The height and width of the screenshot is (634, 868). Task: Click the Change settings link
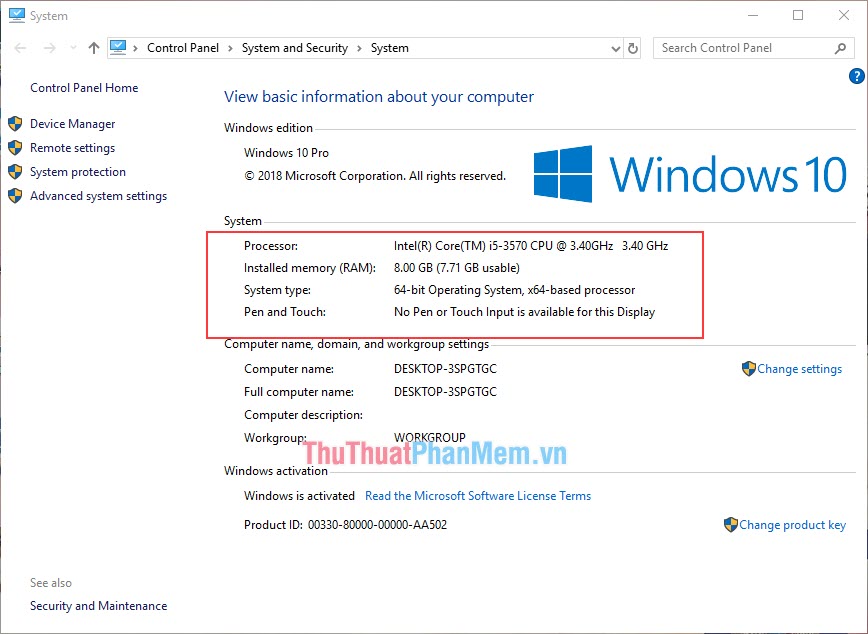point(800,369)
